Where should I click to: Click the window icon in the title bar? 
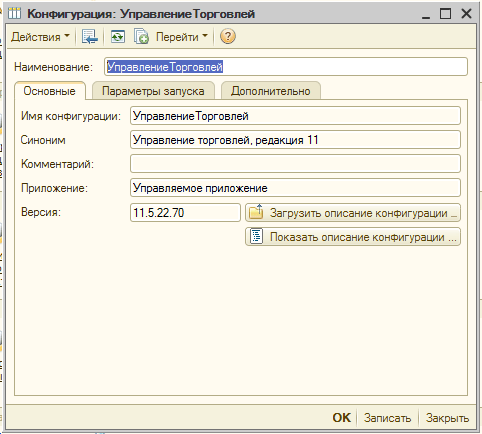tap(14, 14)
